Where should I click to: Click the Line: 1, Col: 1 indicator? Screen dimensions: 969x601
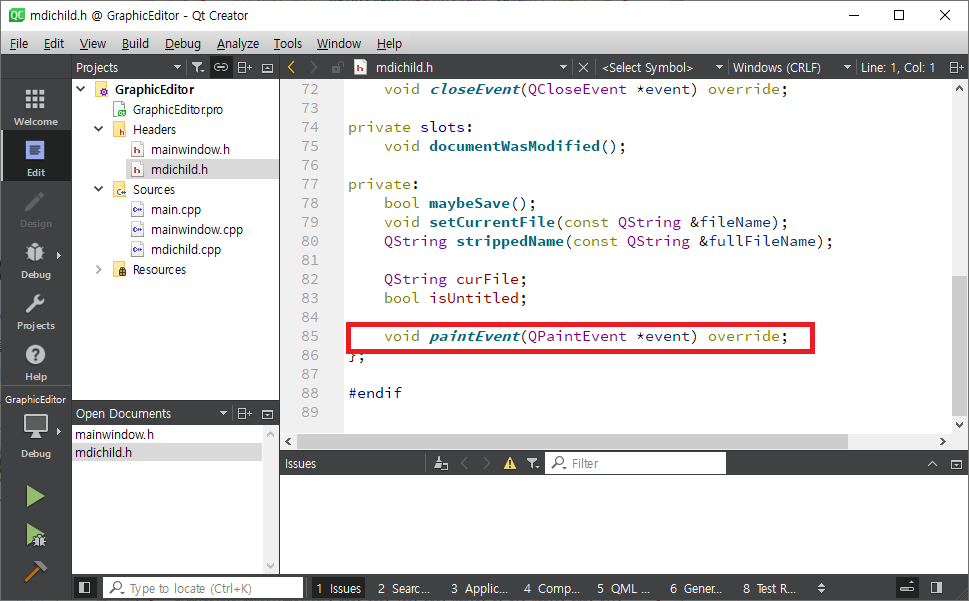tap(897, 67)
